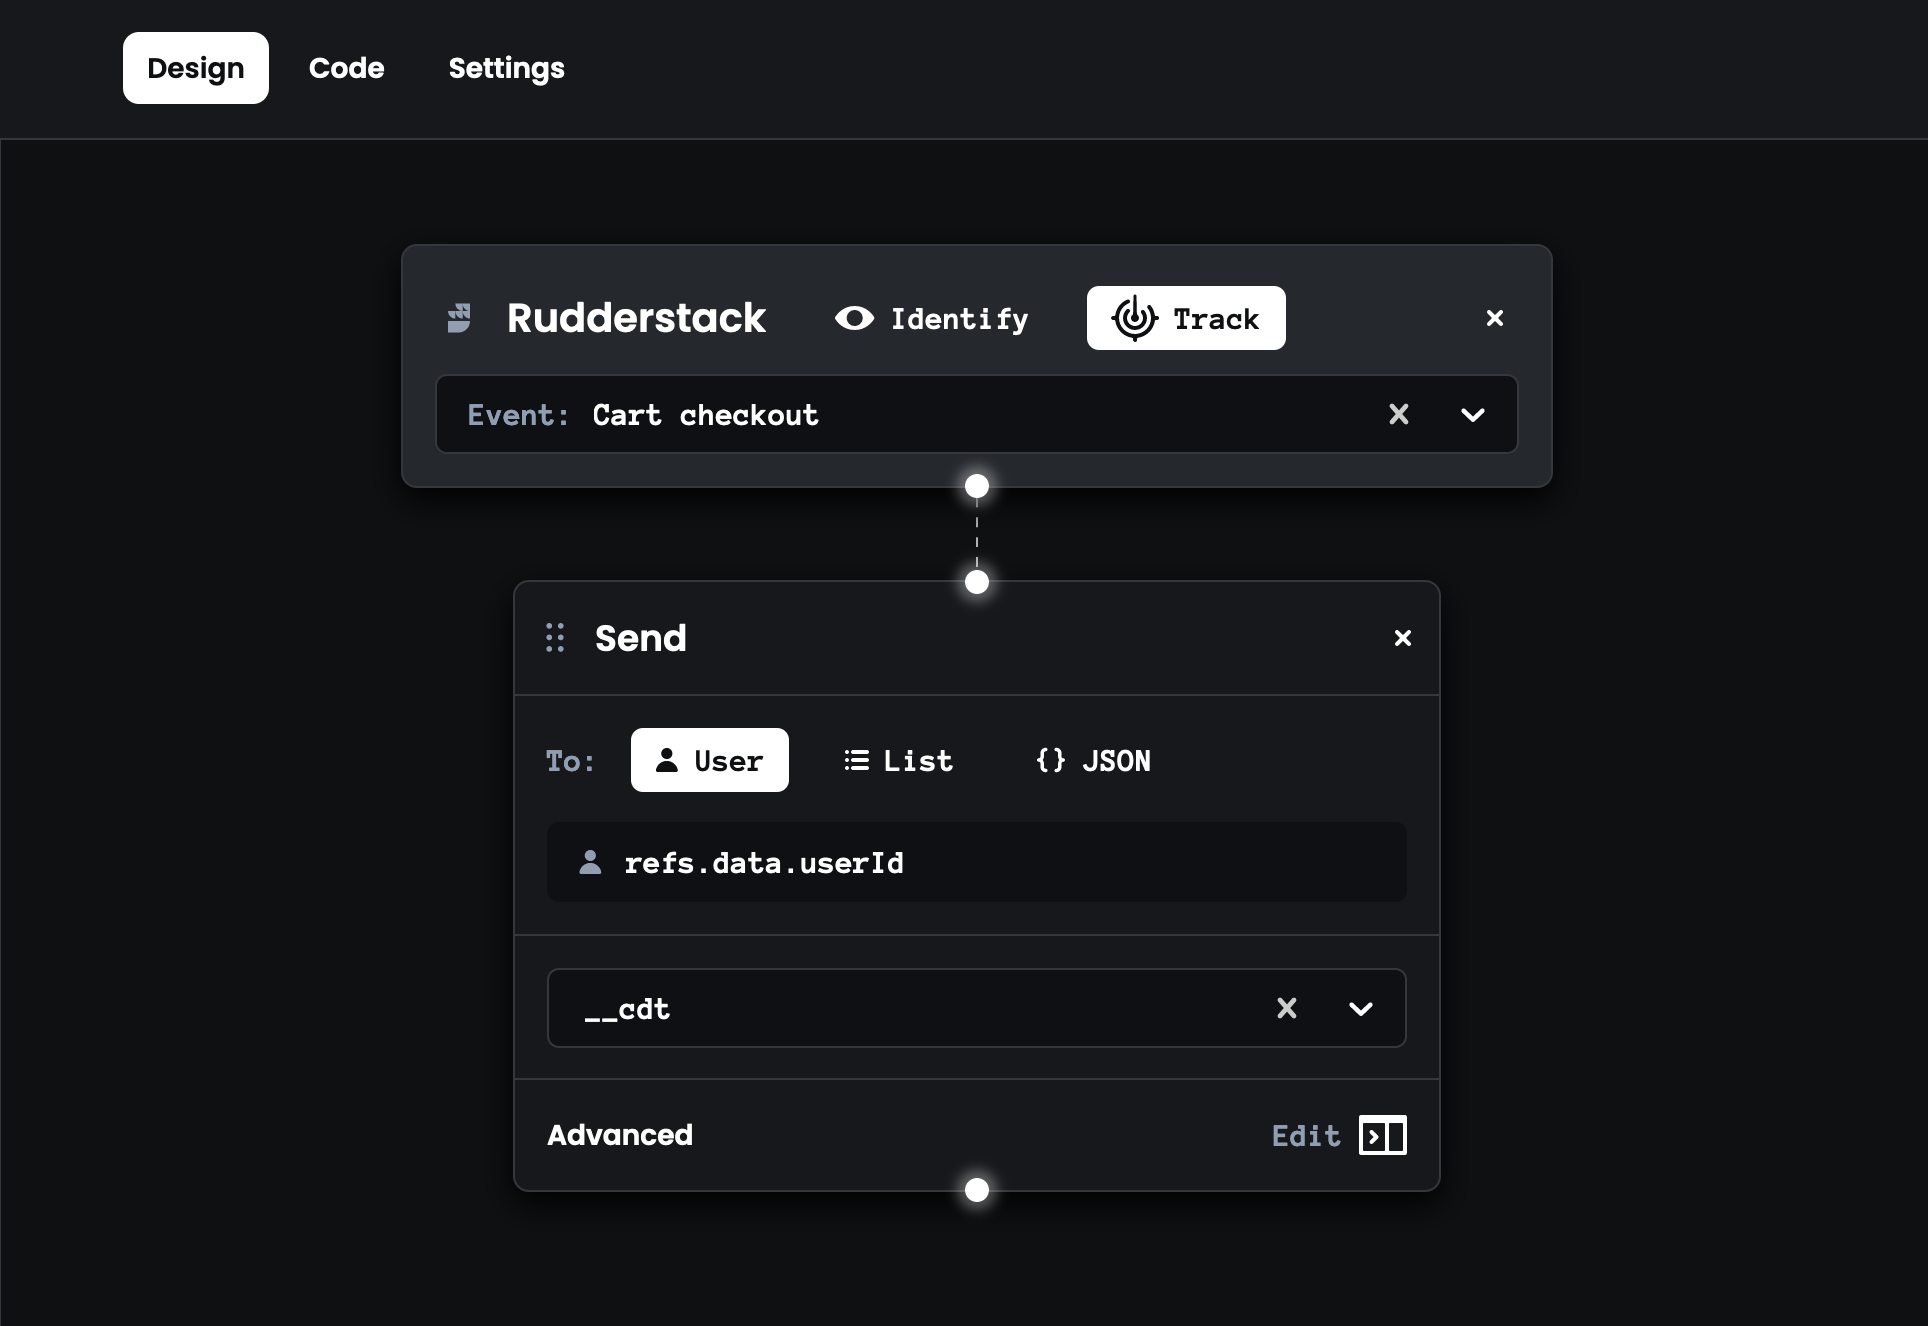1928x1326 pixels.
Task: Clear the Cart checkout event selection
Action: click(x=1399, y=414)
